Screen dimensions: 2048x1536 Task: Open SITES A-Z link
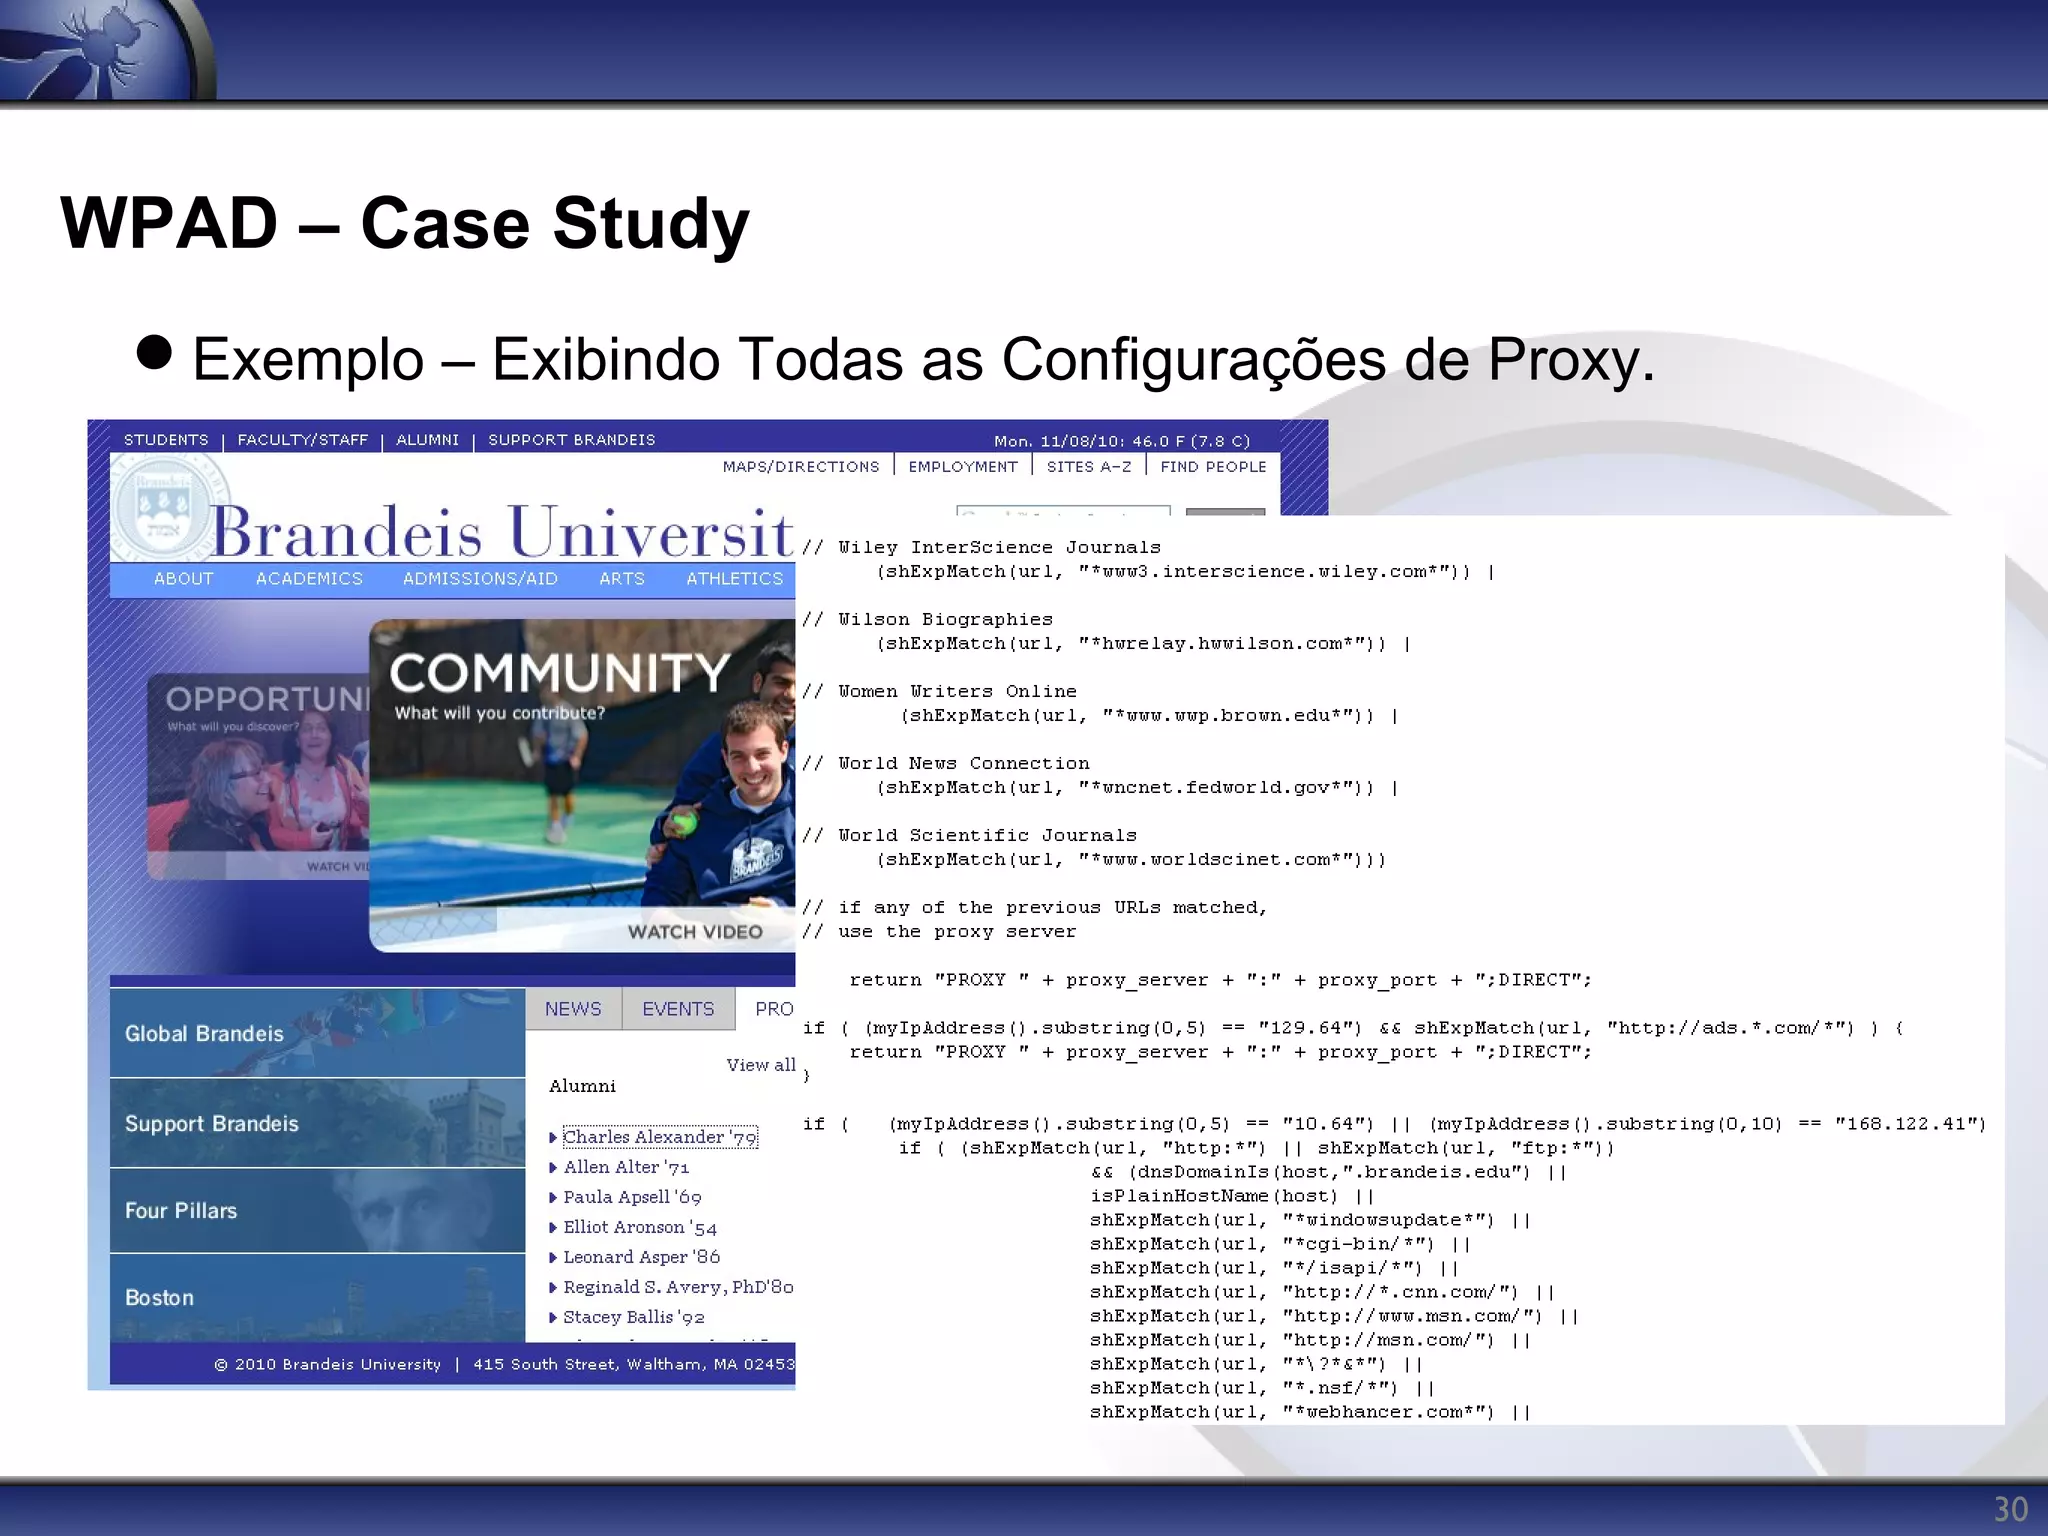pyautogui.click(x=1089, y=467)
